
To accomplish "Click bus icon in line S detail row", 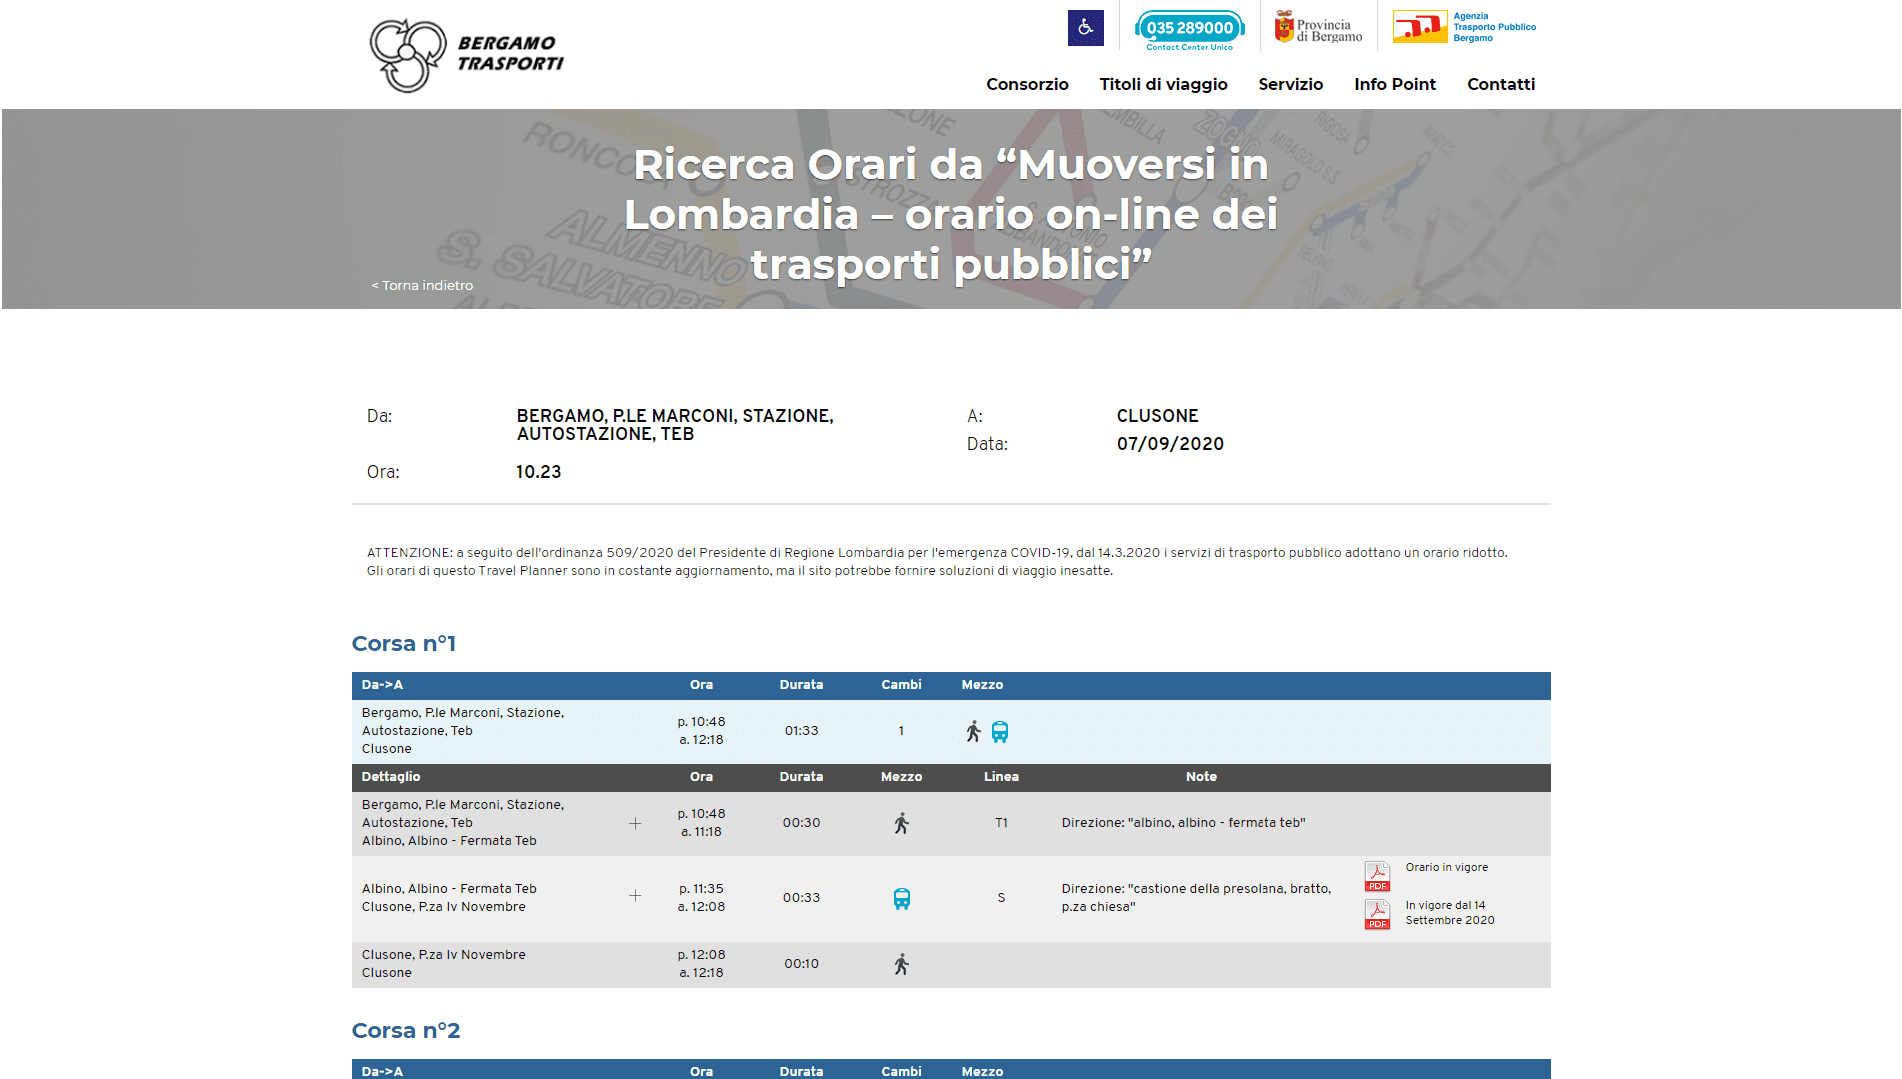I will (x=901, y=898).
